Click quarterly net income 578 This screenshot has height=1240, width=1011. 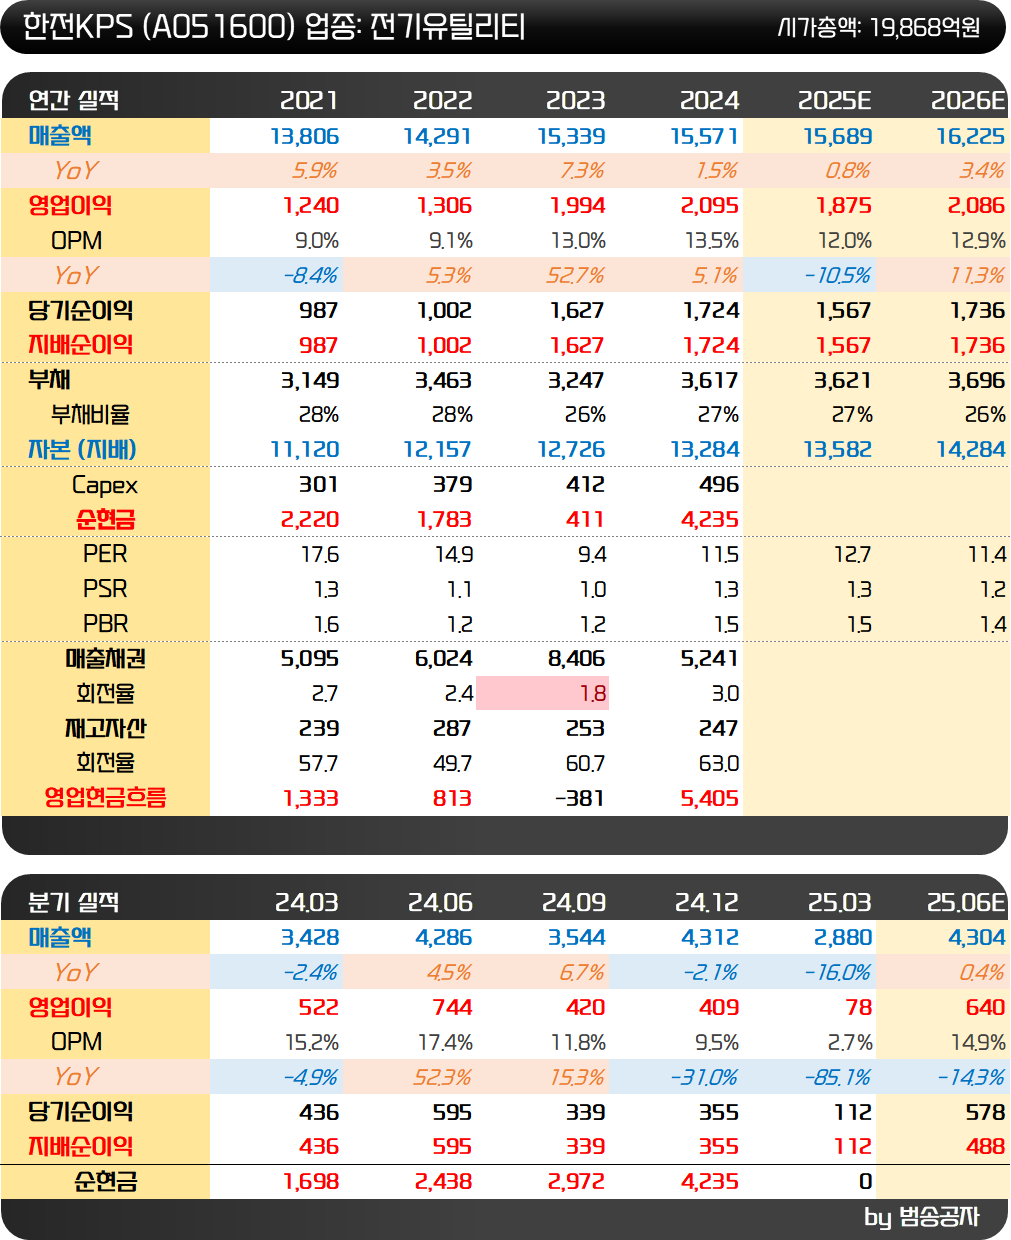click(985, 1112)
